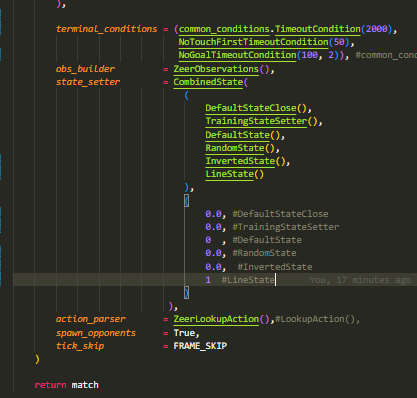Click the InvertedState() entry
The height and width of the screenshot is (398, 417).
[x=247, y=161]
